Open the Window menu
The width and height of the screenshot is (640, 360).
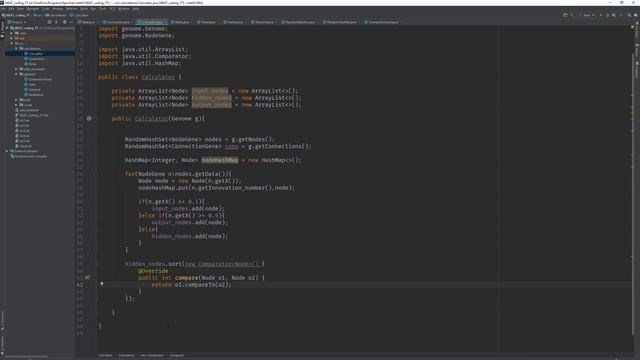click(123, 9)
